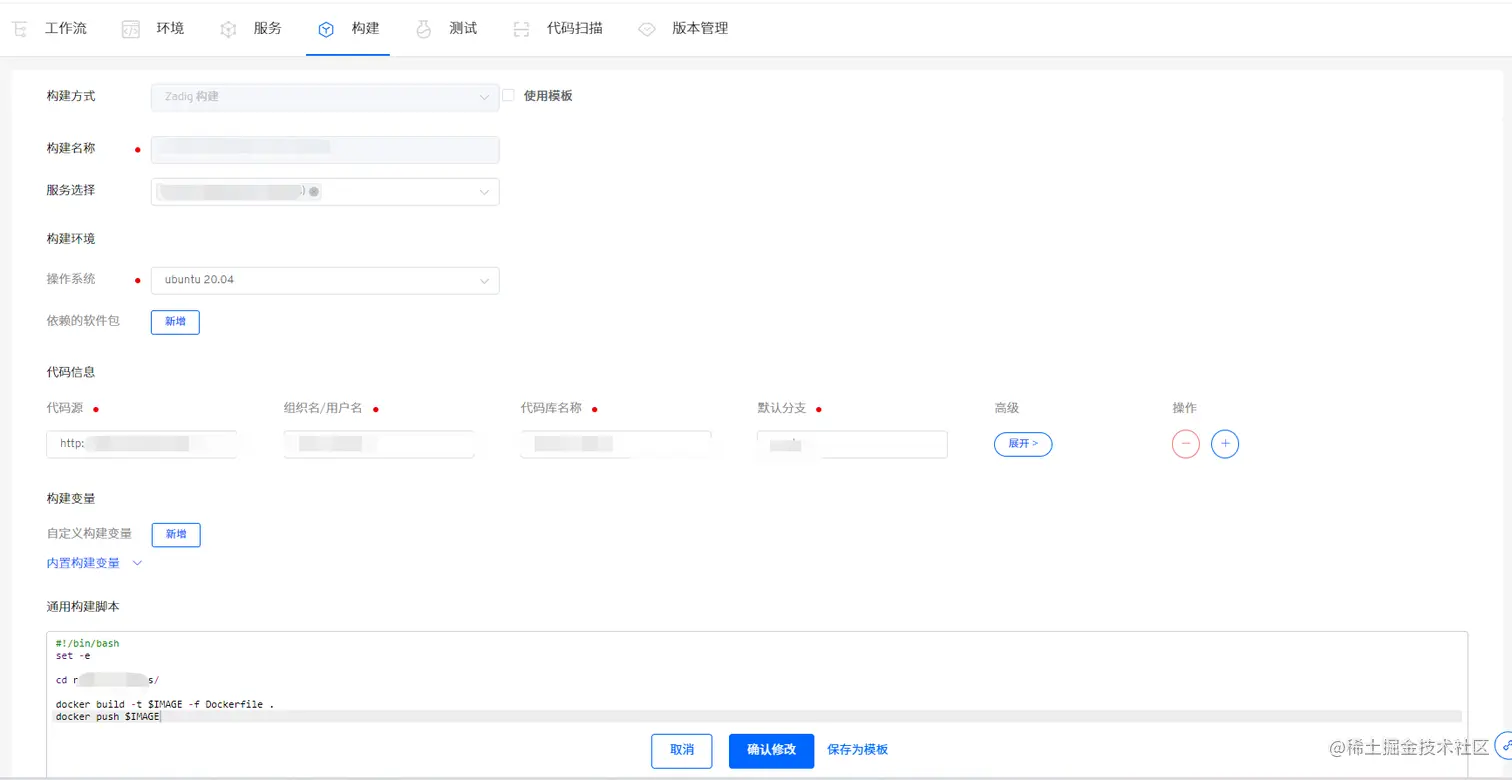
Task: Open the 构建方式 dropdown
Action: coord(325,97)
